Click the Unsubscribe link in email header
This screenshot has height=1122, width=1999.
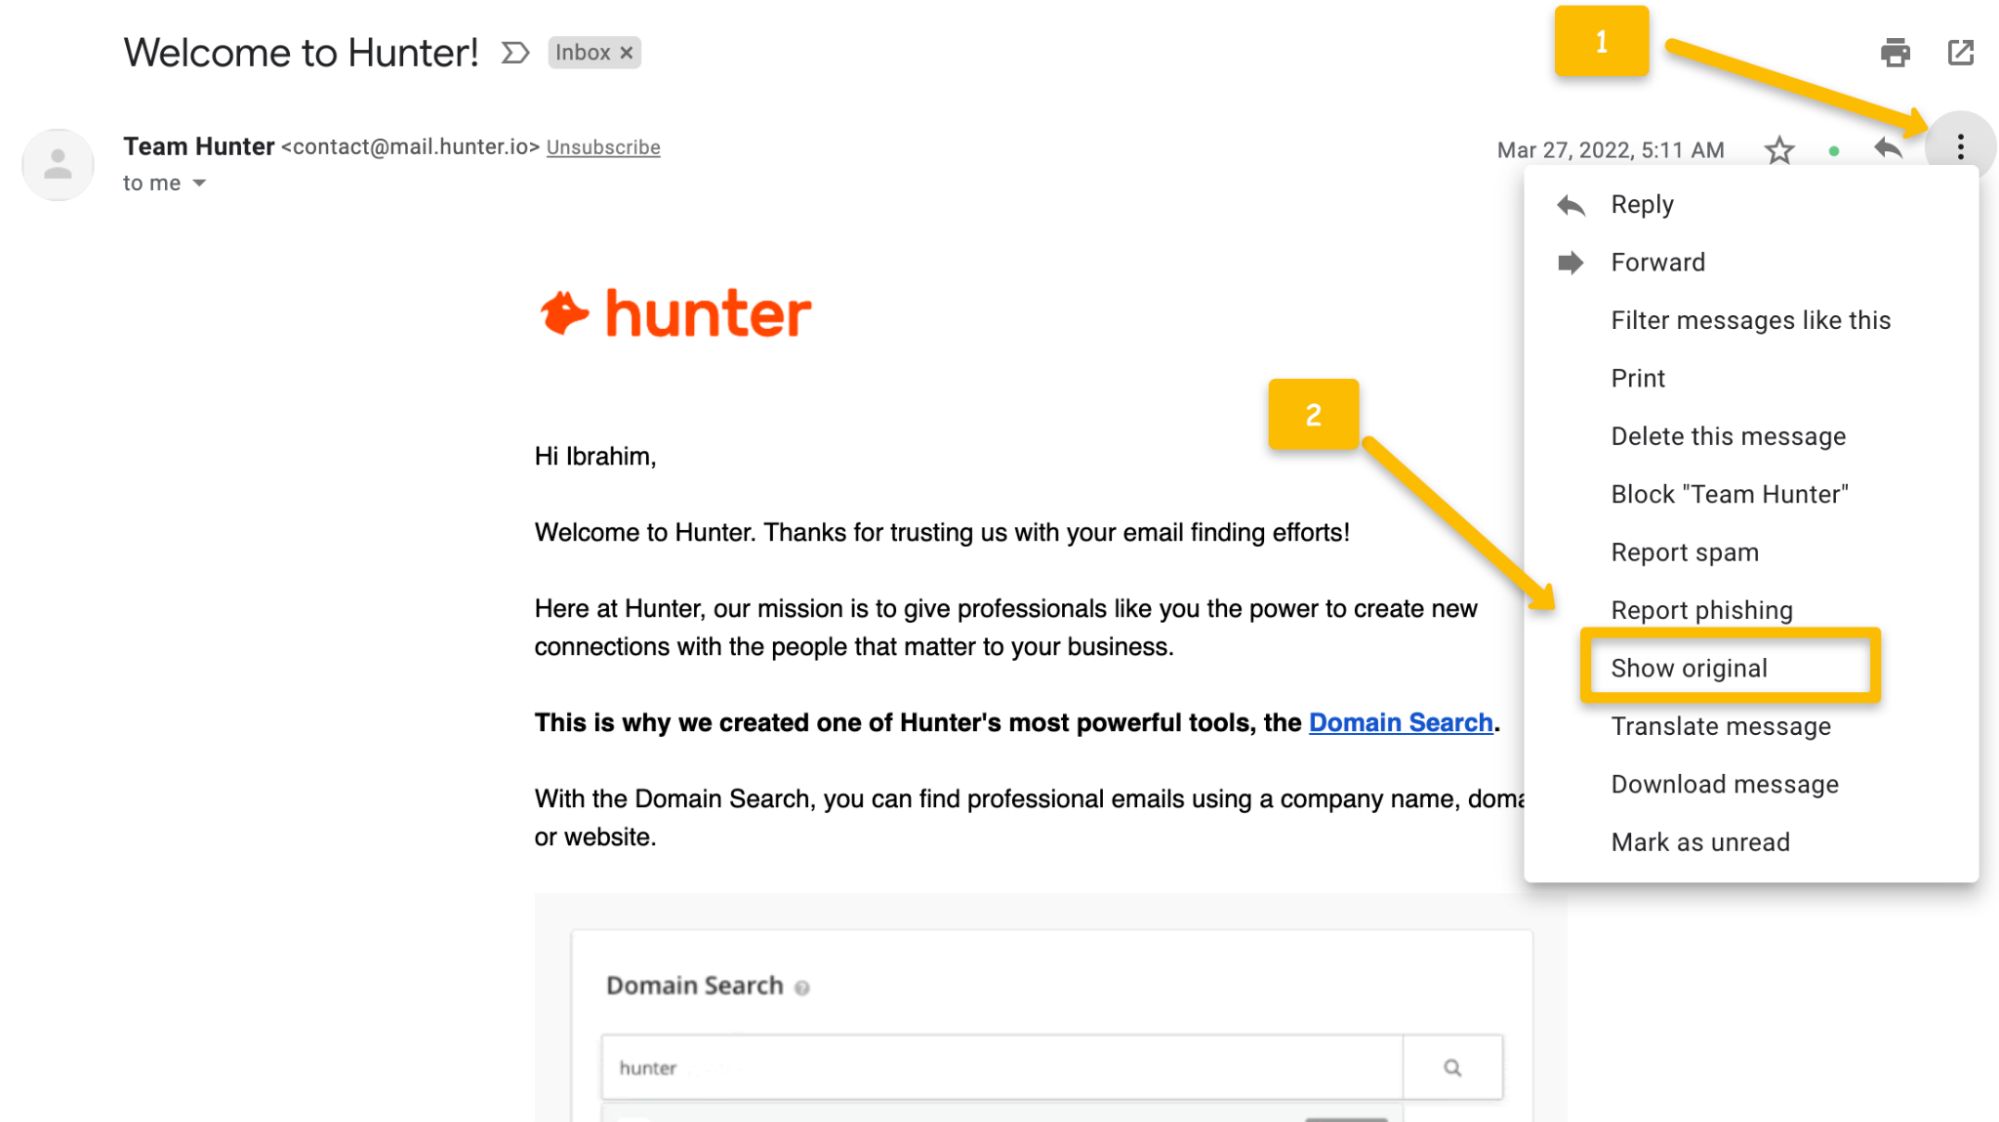point(603,147)
